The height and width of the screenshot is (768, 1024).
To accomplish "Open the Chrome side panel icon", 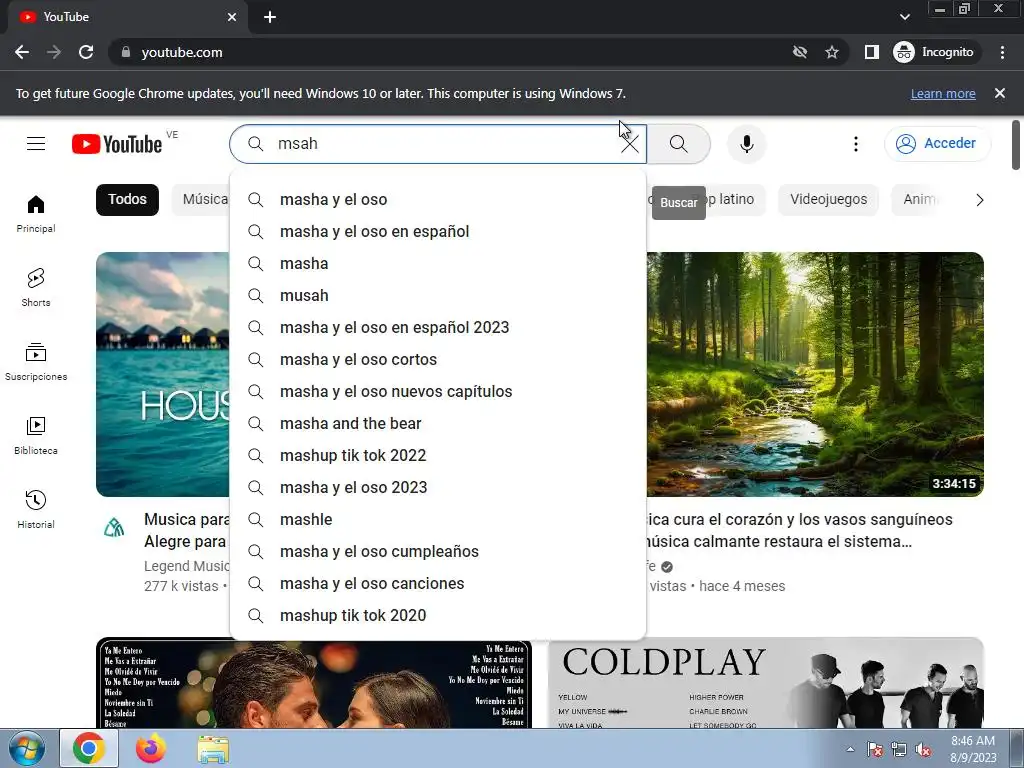I will [871, 52].
